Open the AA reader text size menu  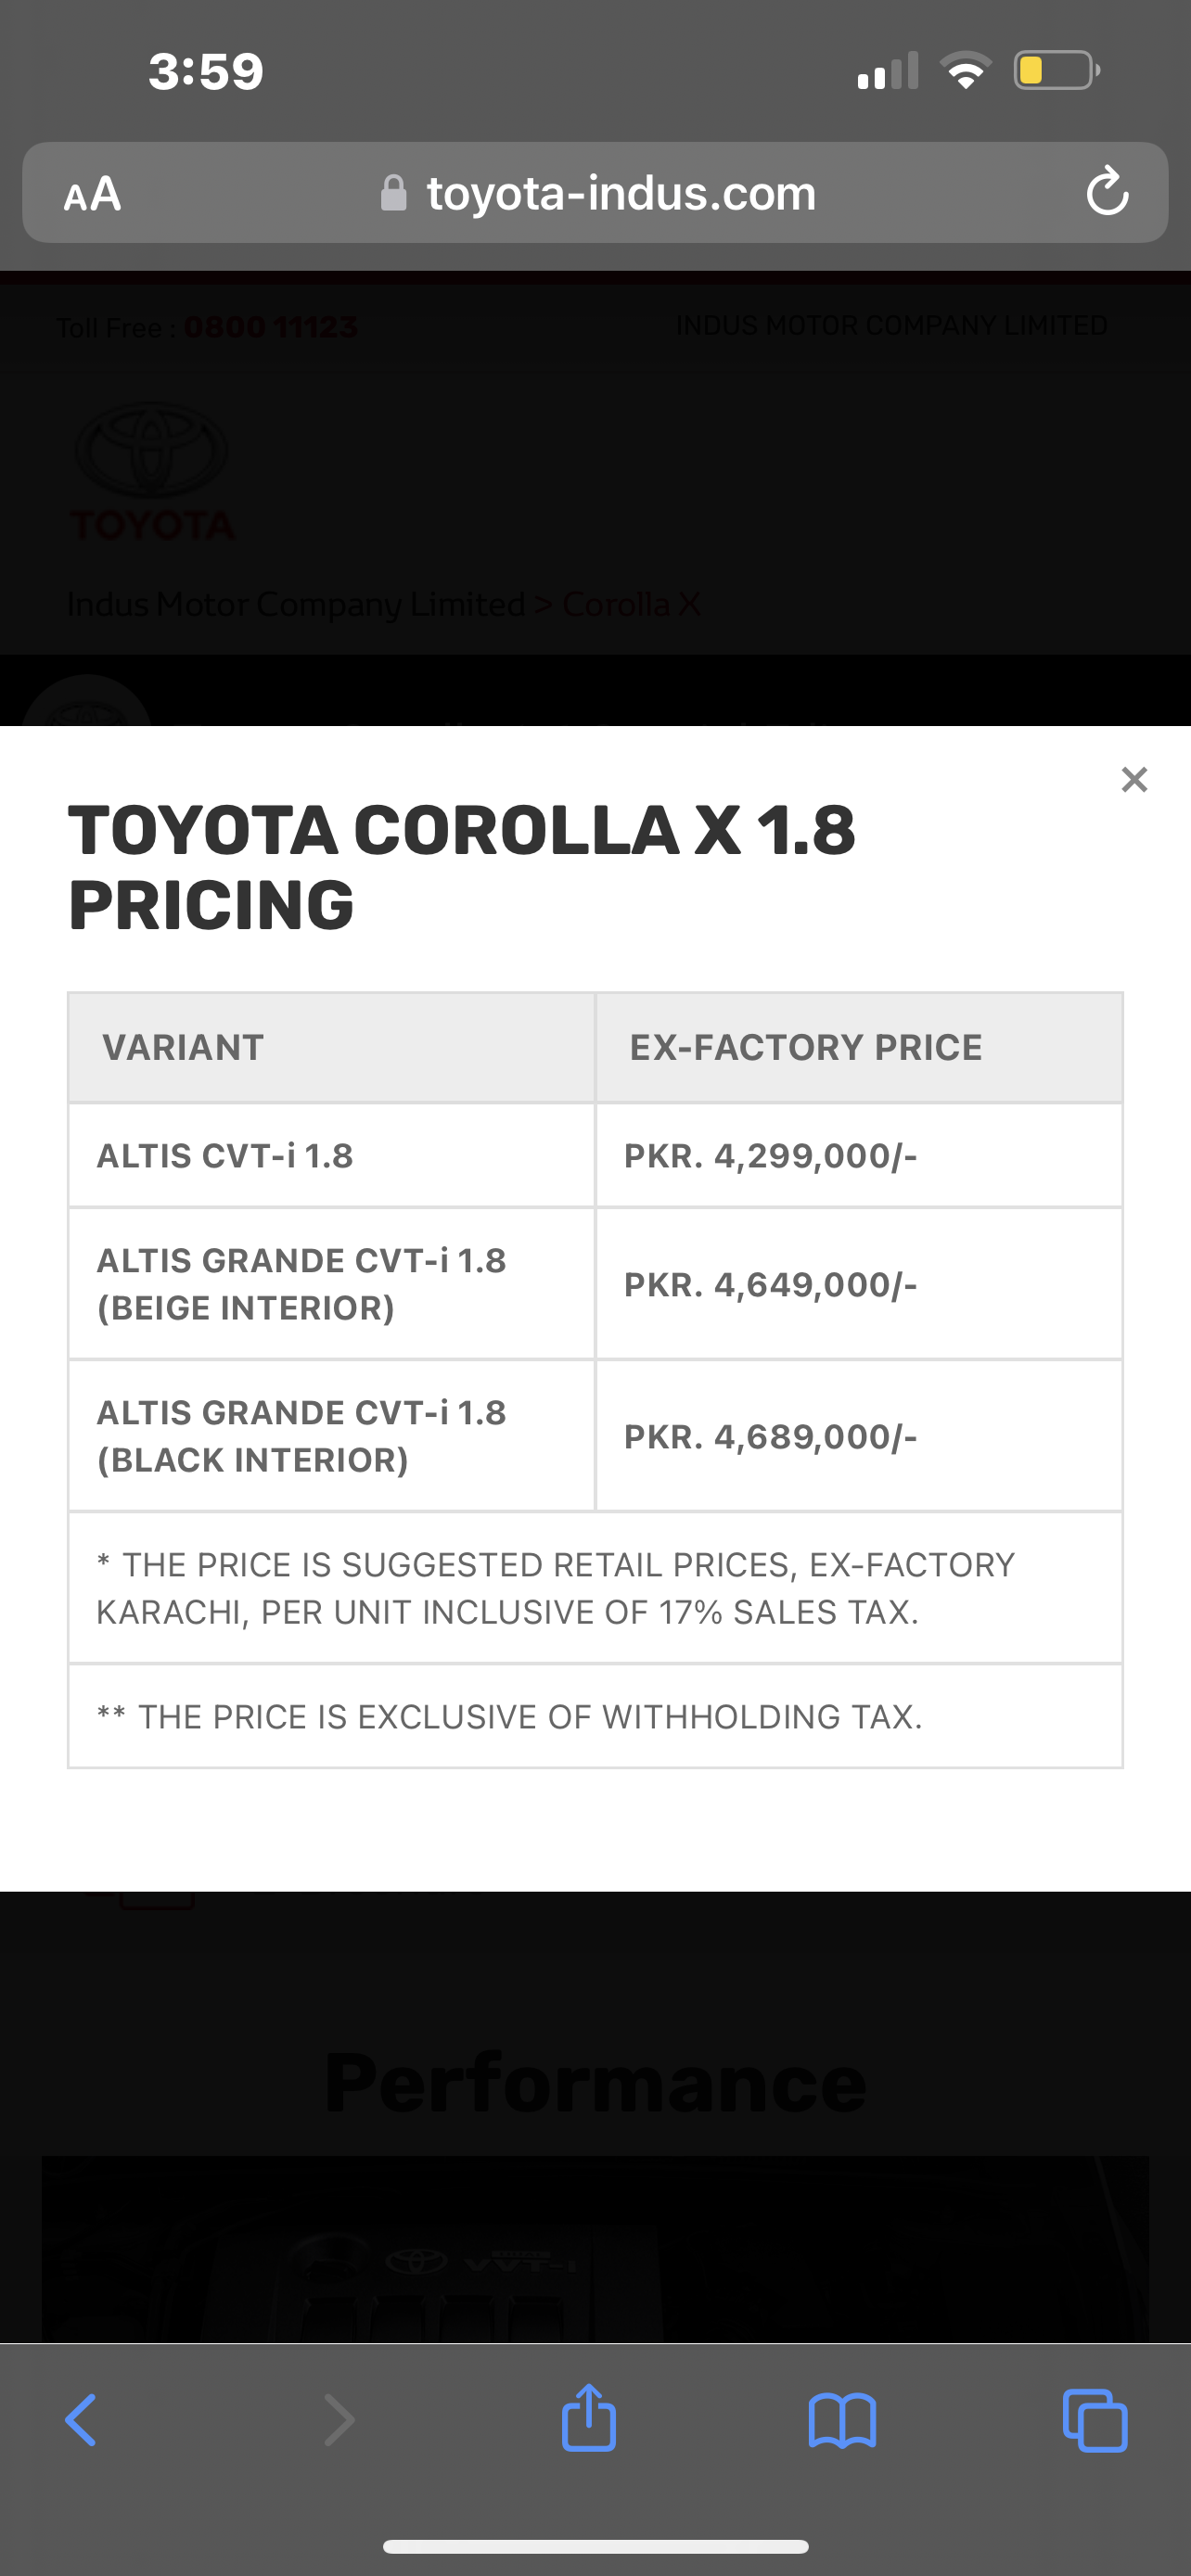[92, 194]
